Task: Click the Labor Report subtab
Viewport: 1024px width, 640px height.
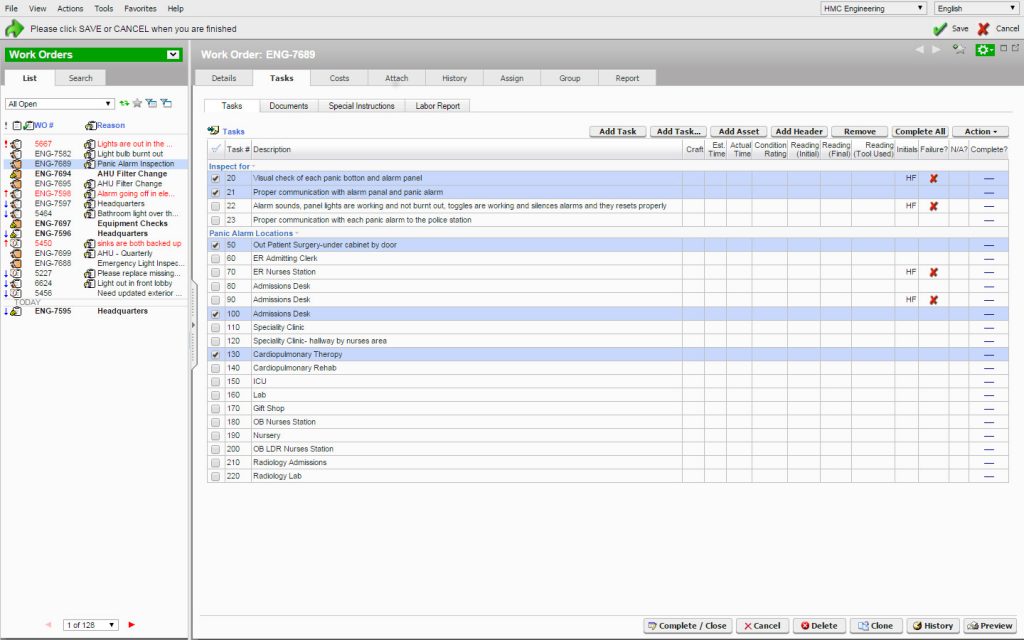Action: (x=438, y=106)
